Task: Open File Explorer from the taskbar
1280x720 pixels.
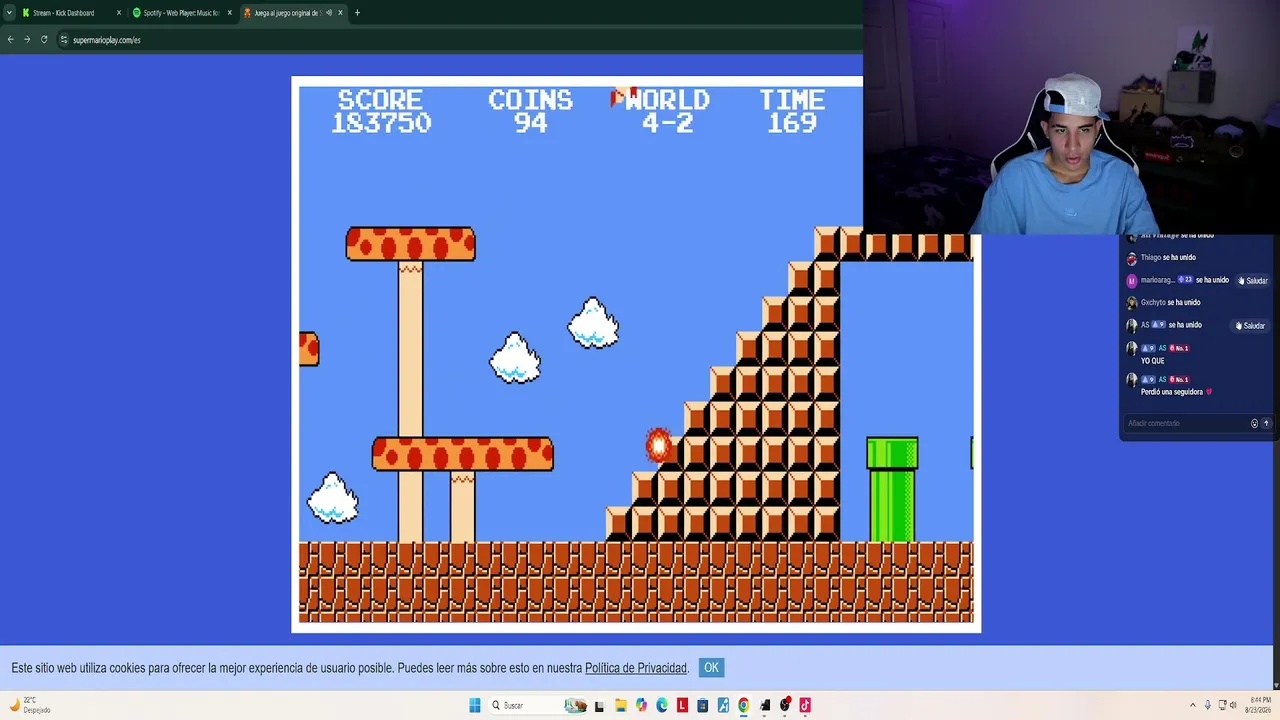Action: [x=620, y=705]
